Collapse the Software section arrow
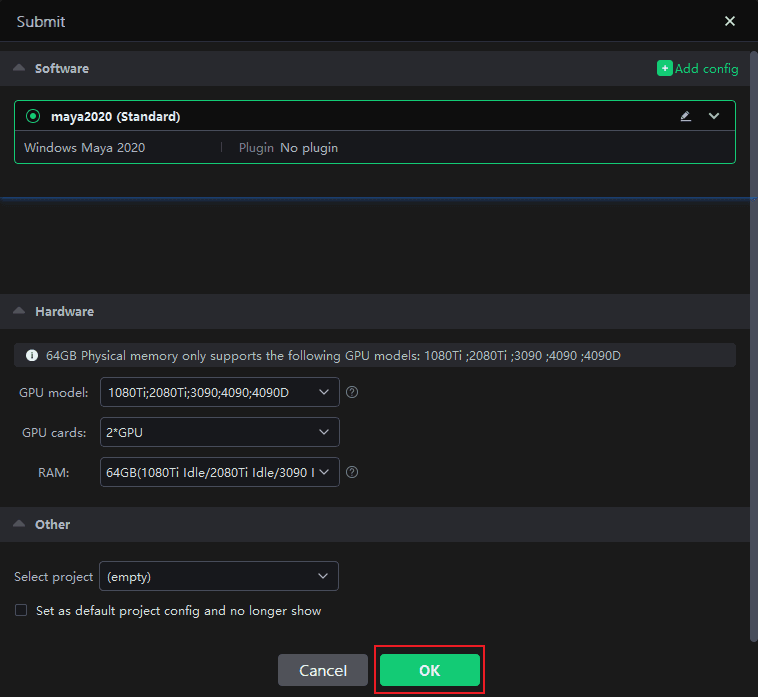Viewport: 758px width, 697px height. click(19, 68)
